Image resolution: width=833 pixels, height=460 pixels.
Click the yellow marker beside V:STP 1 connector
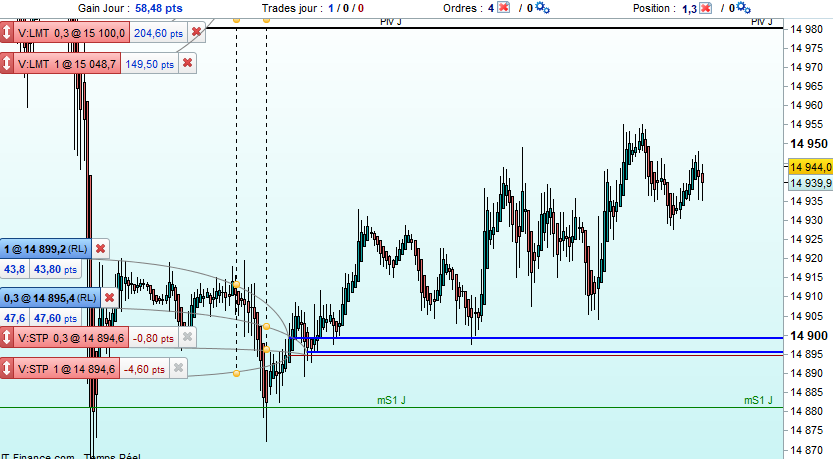236,373
